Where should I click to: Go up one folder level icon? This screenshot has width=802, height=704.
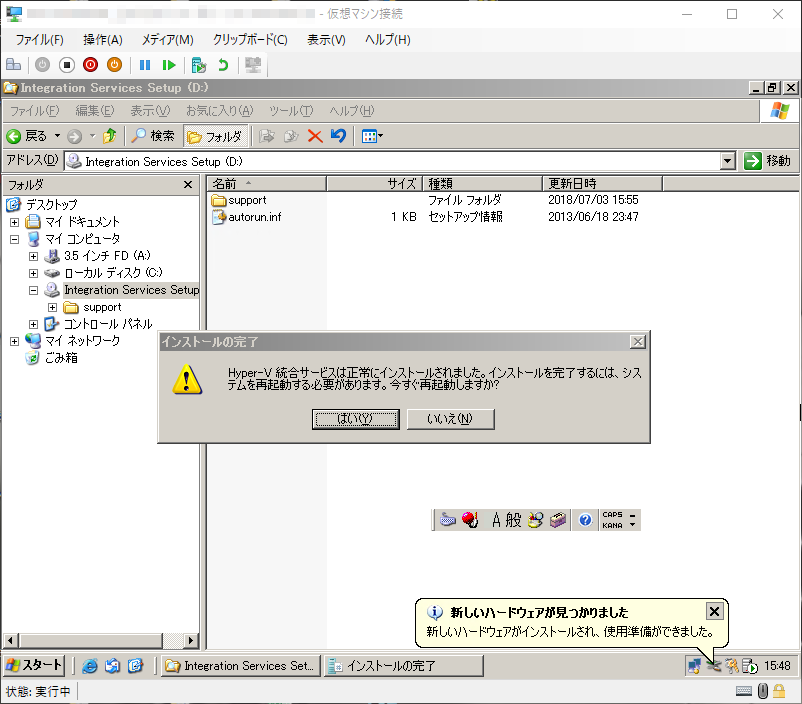pyautogui.click(x=109, y=136)
